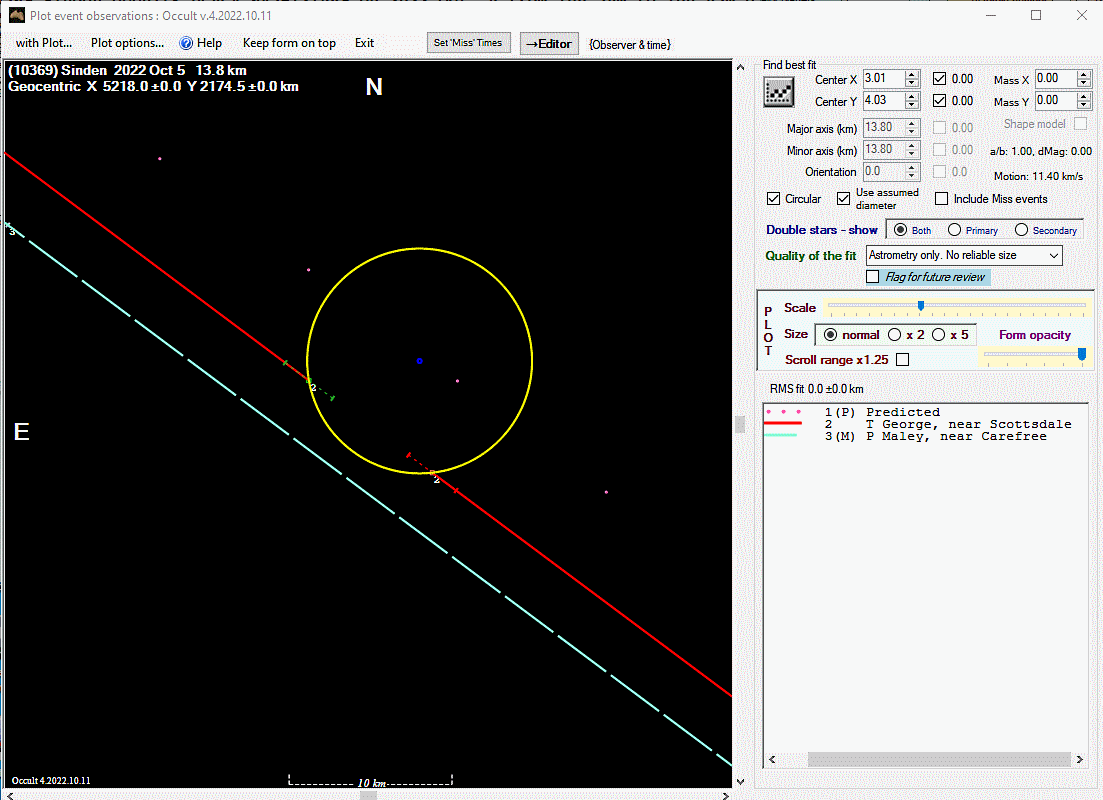Viewport: 1103px width, 800px height.
Task: Select Secondary double star radio
Action: coord(1021,229)
